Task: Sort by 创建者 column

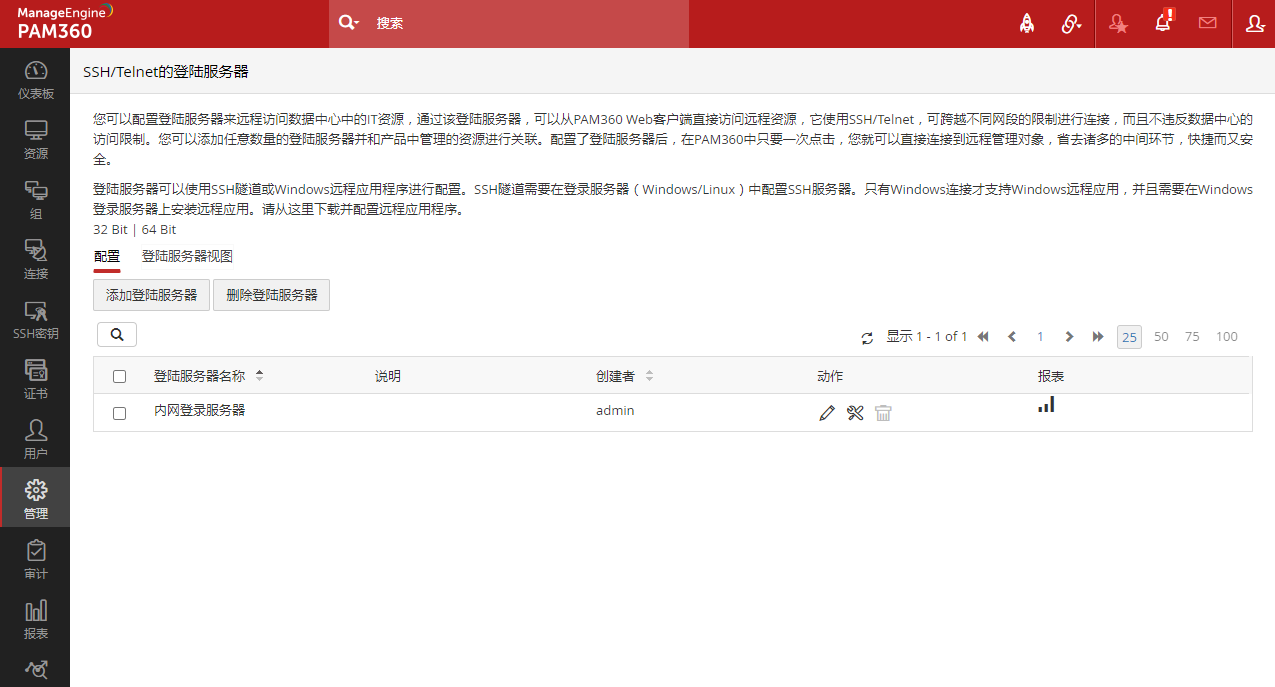Action: click(x=624, y=376)
